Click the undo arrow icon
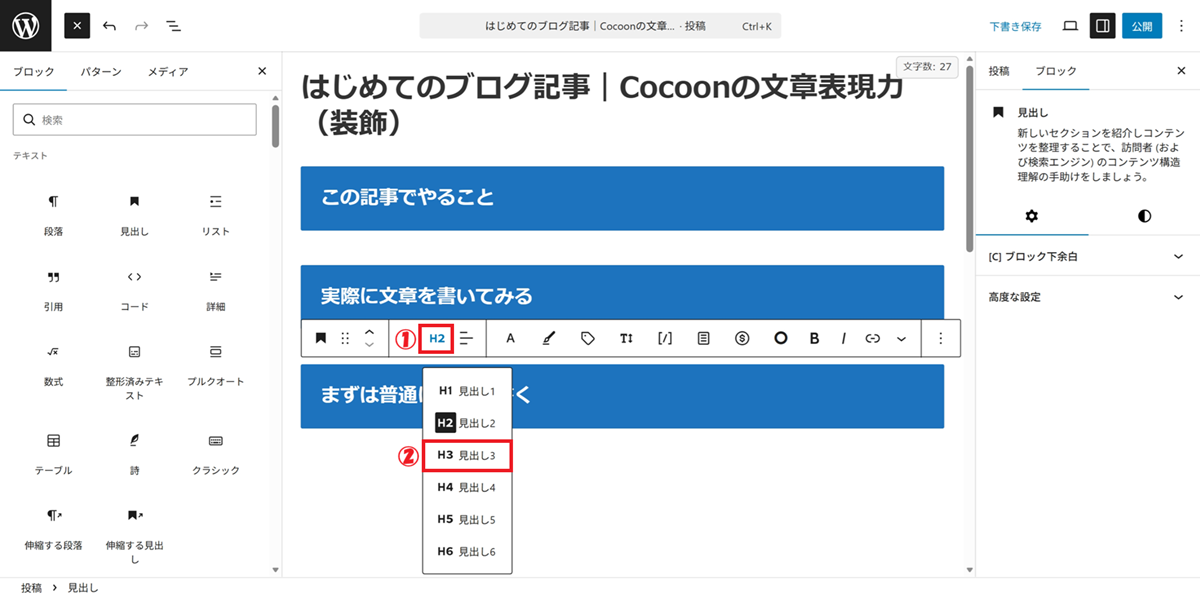The height and width of the screenshot is (597, 1200). click(x=110, y=26)
